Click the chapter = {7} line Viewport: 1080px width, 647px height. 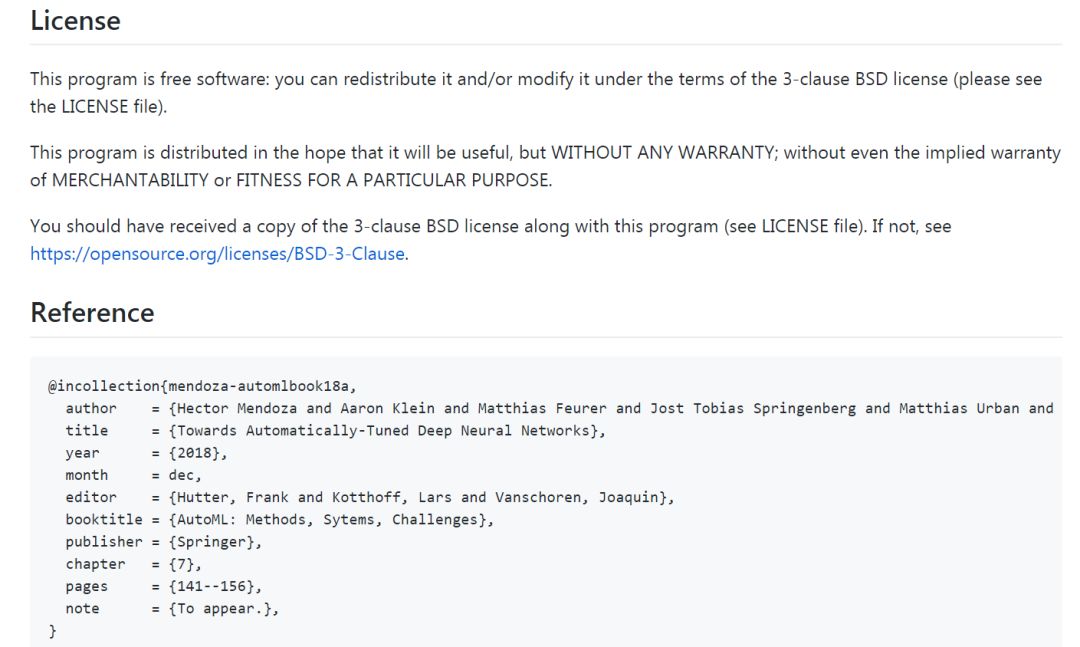(x=134, y=564)
